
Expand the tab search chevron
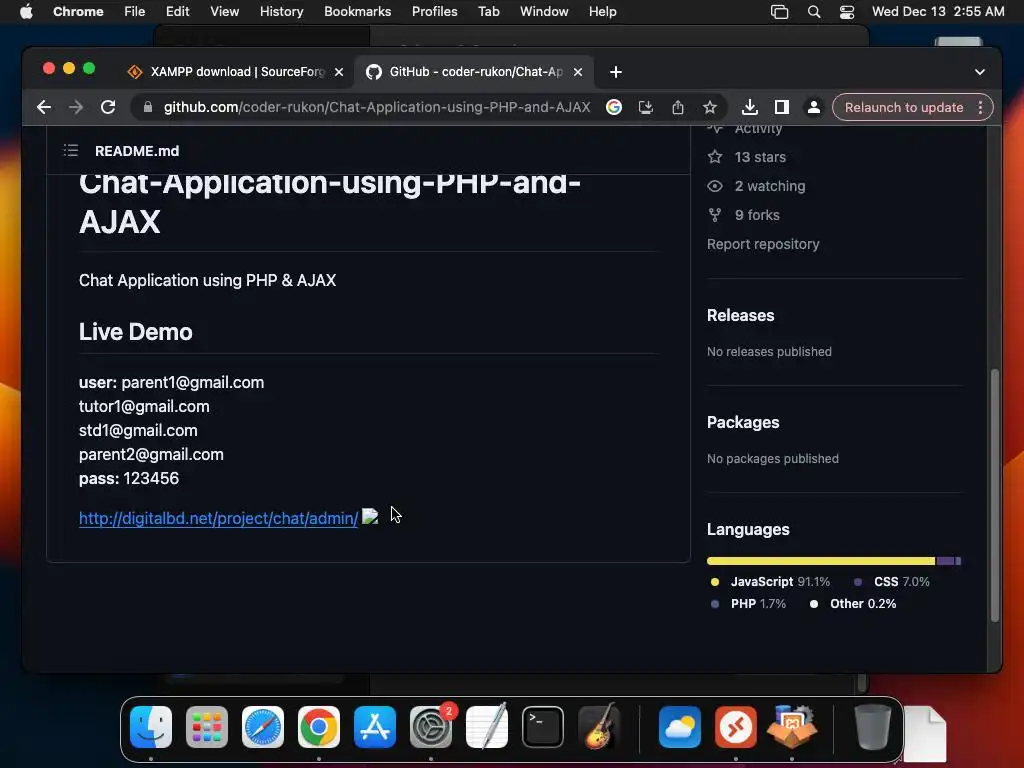pos(980,72)
